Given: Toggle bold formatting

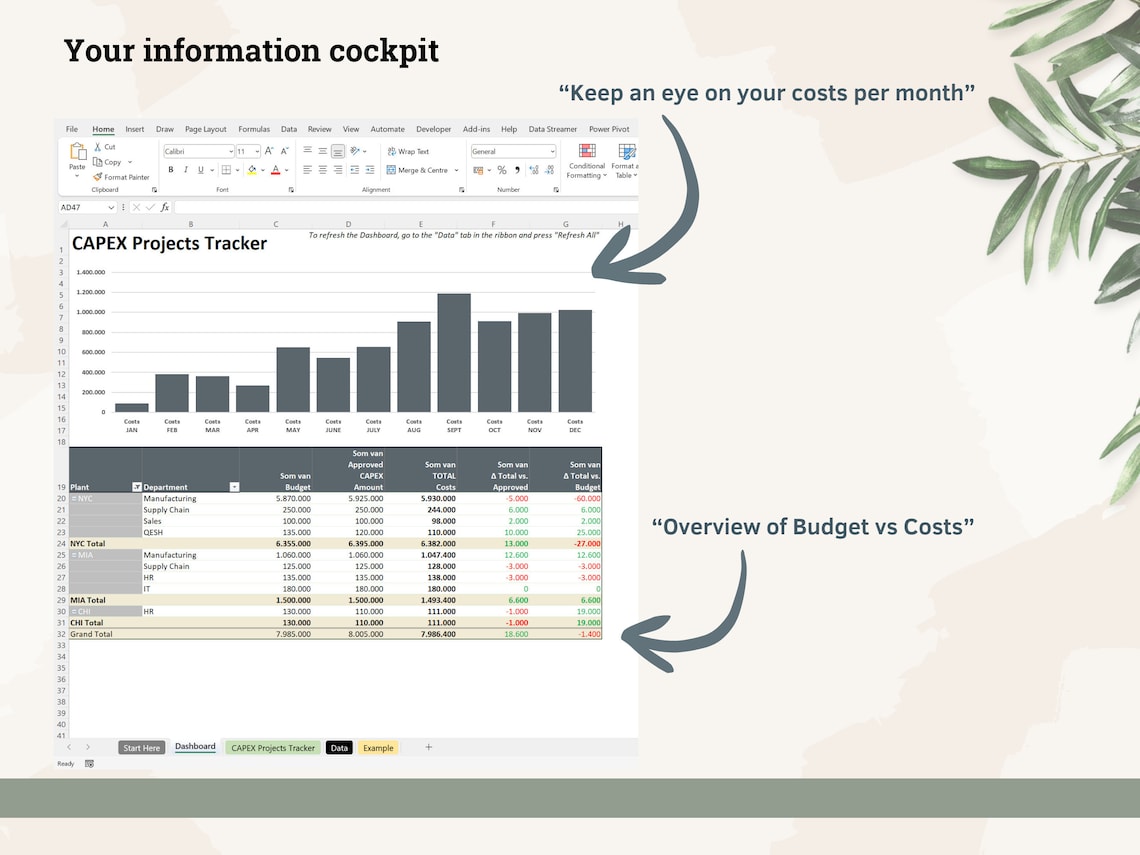Looking at the screenshot, I should [170, 169].
